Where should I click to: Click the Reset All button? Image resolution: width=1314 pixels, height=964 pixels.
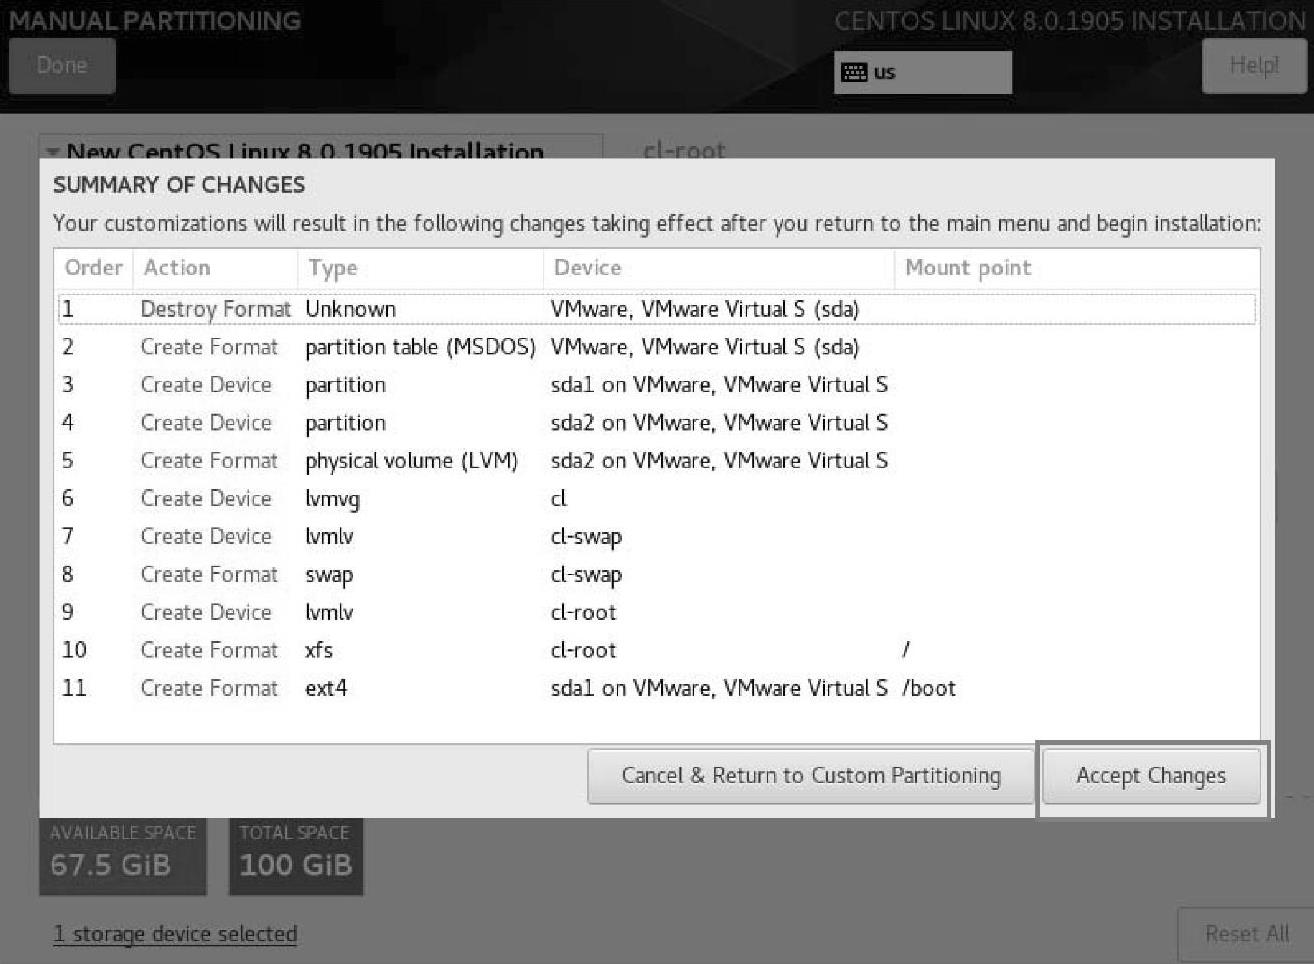point(1246,934)
